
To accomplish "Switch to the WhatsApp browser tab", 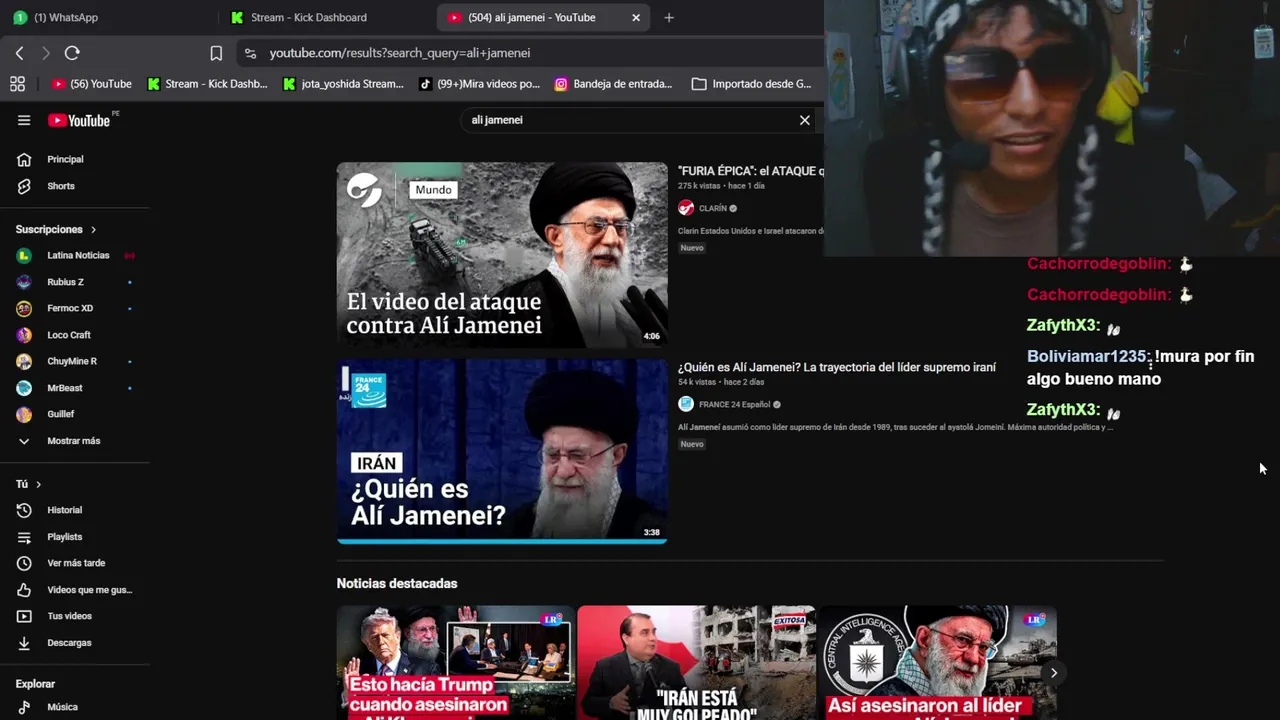I will tap(108, 17).
